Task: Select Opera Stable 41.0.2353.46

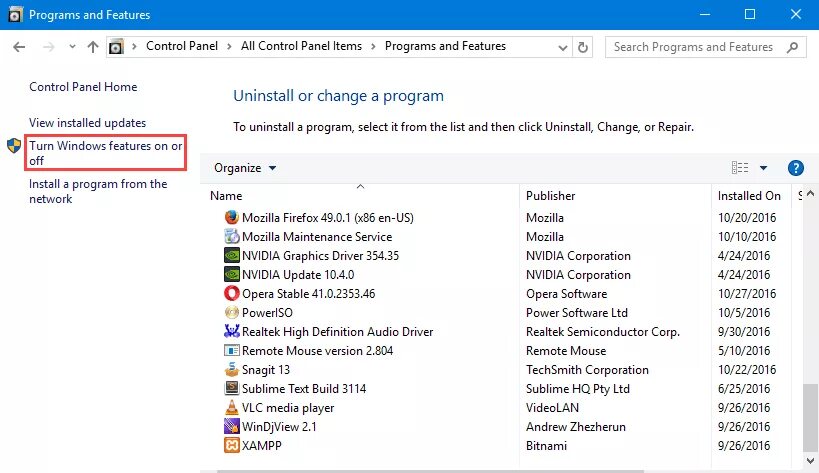Action: (308, 293)
